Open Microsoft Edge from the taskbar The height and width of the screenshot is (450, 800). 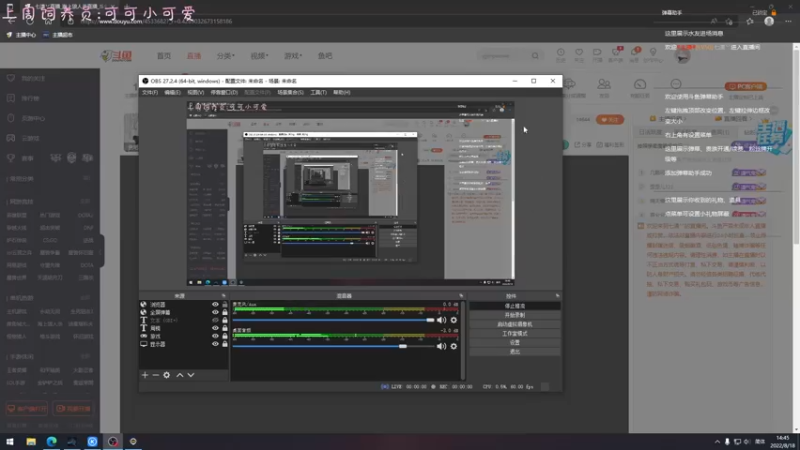52,441
